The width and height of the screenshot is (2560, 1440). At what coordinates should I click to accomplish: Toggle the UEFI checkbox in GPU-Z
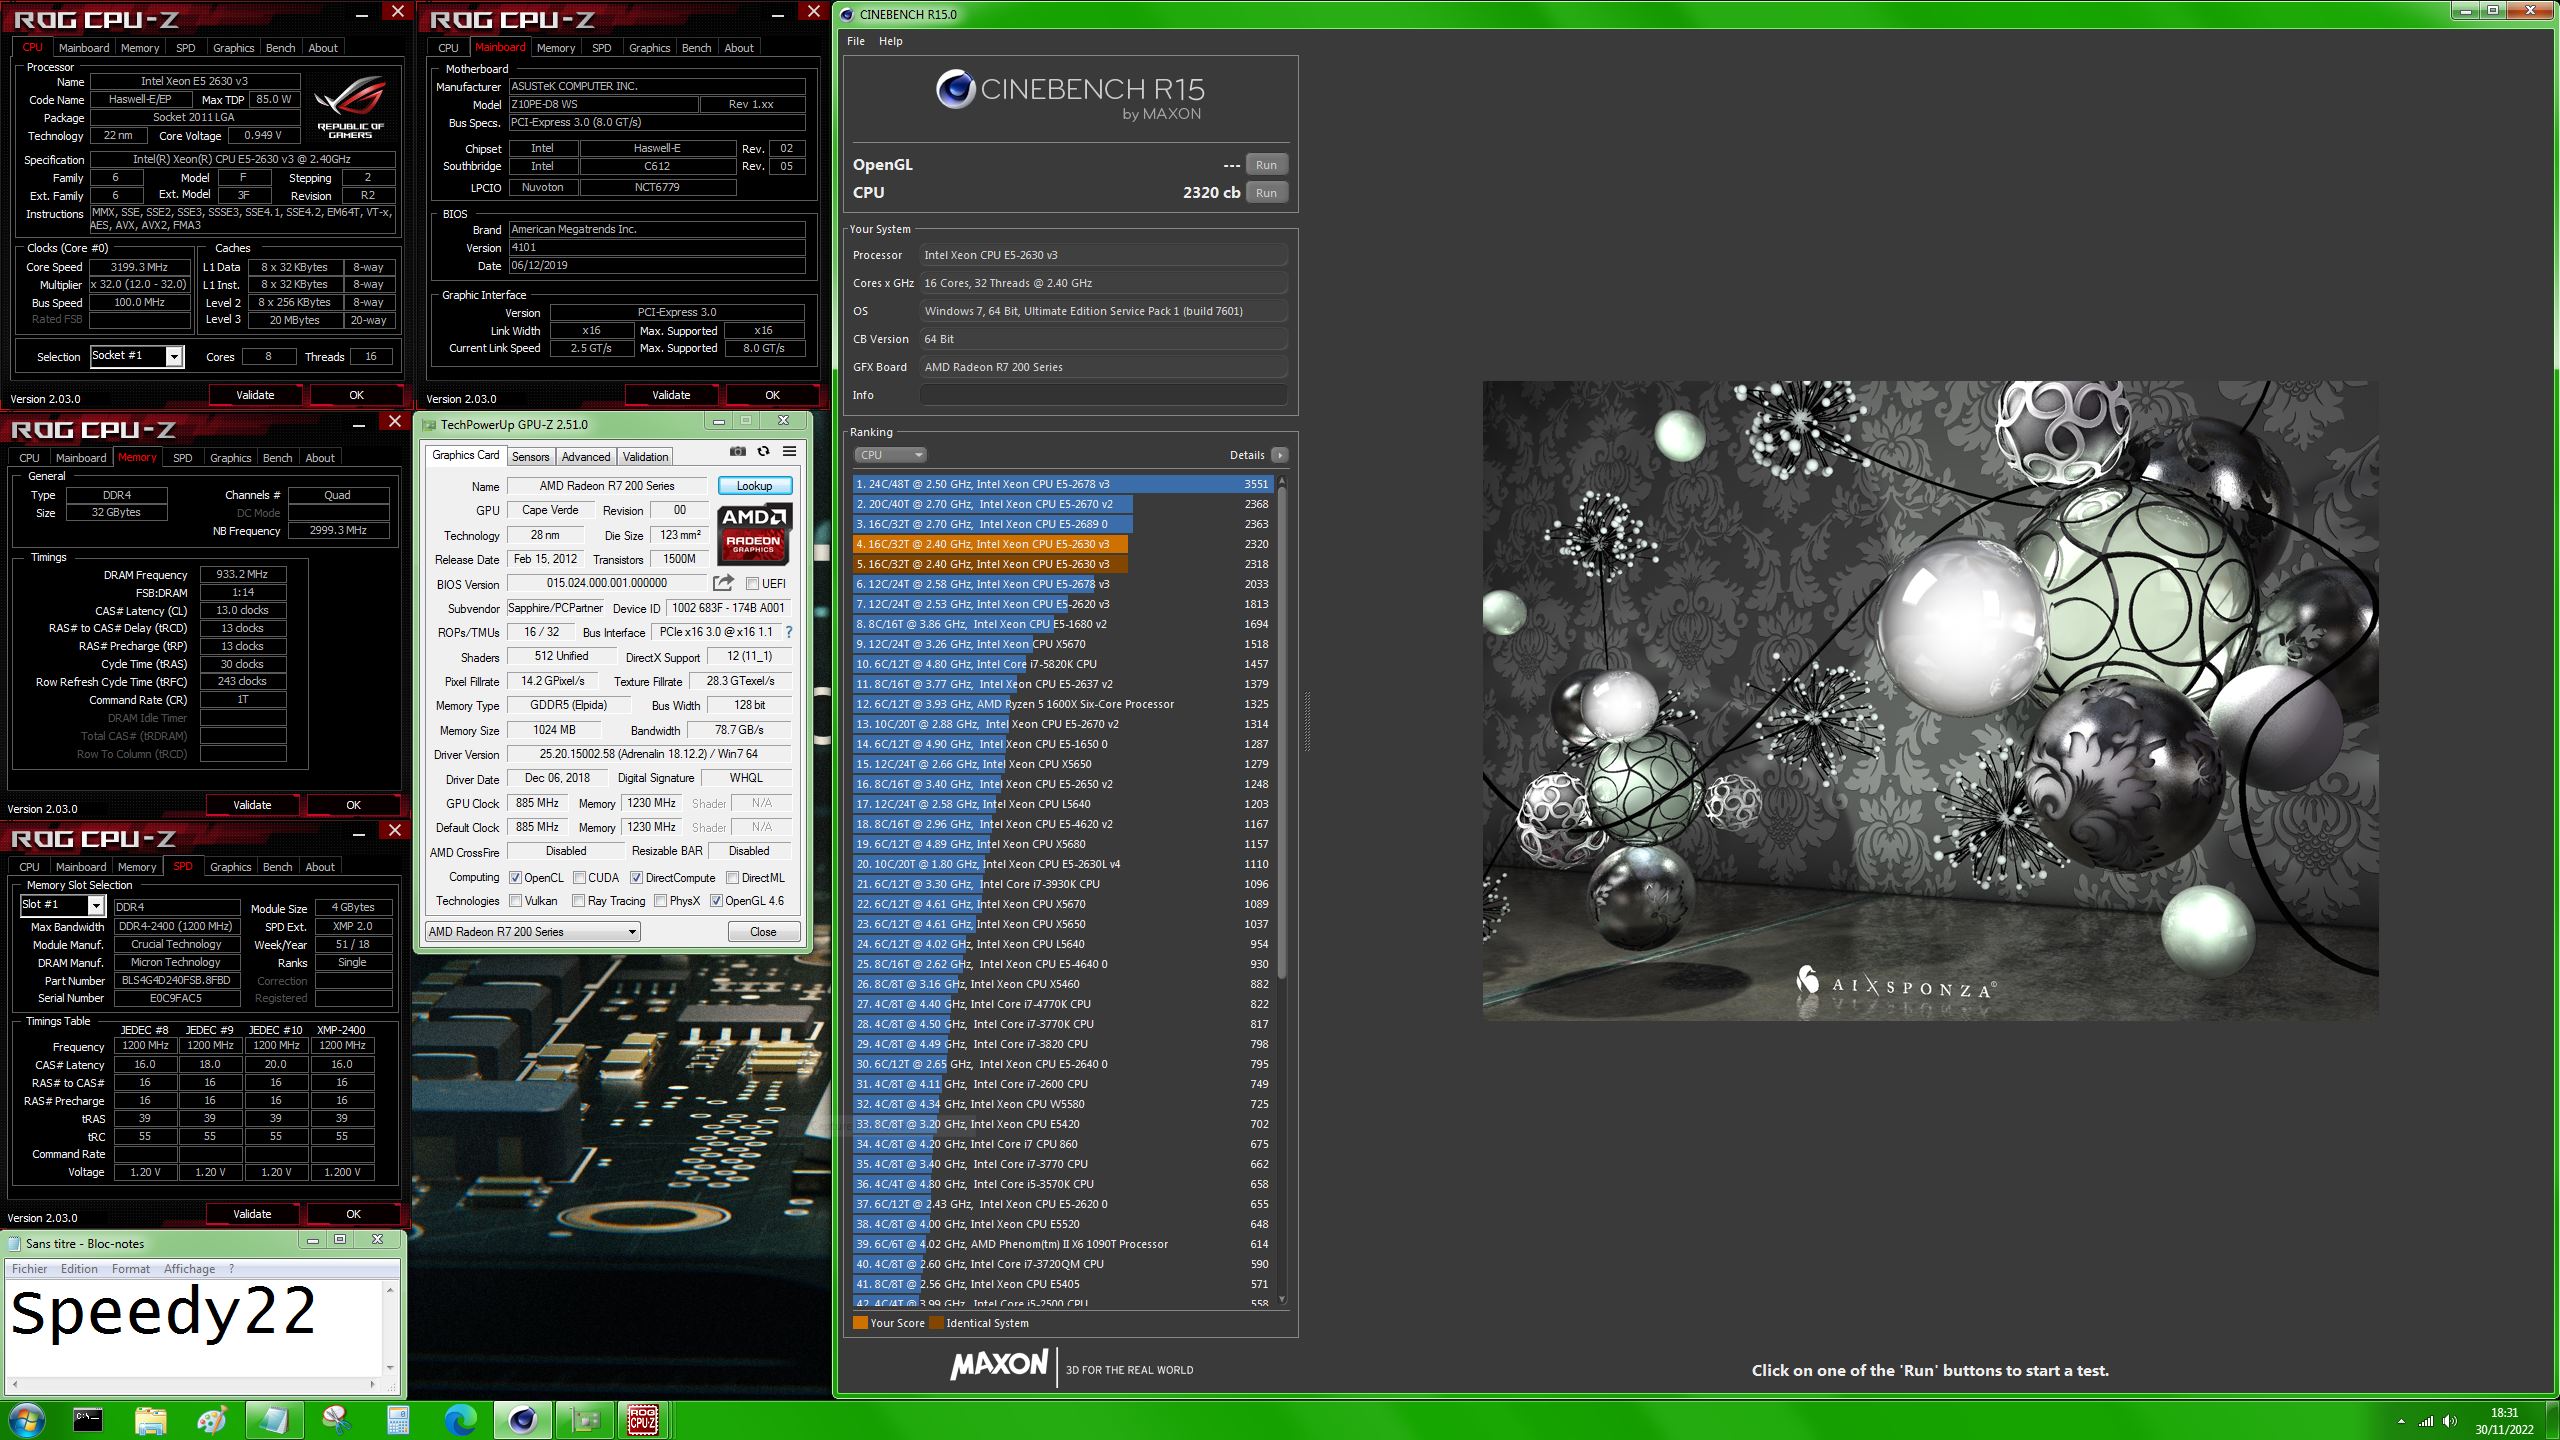(x=752, y=584)
